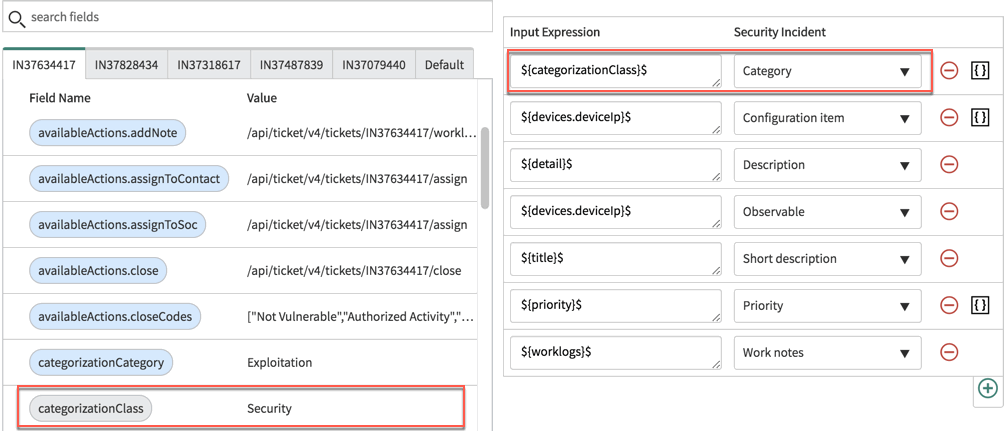Open curly-brace editor for Category row
Viewport: 1004px width, 431px height.
pyautogui.click(x=980, y=70)
